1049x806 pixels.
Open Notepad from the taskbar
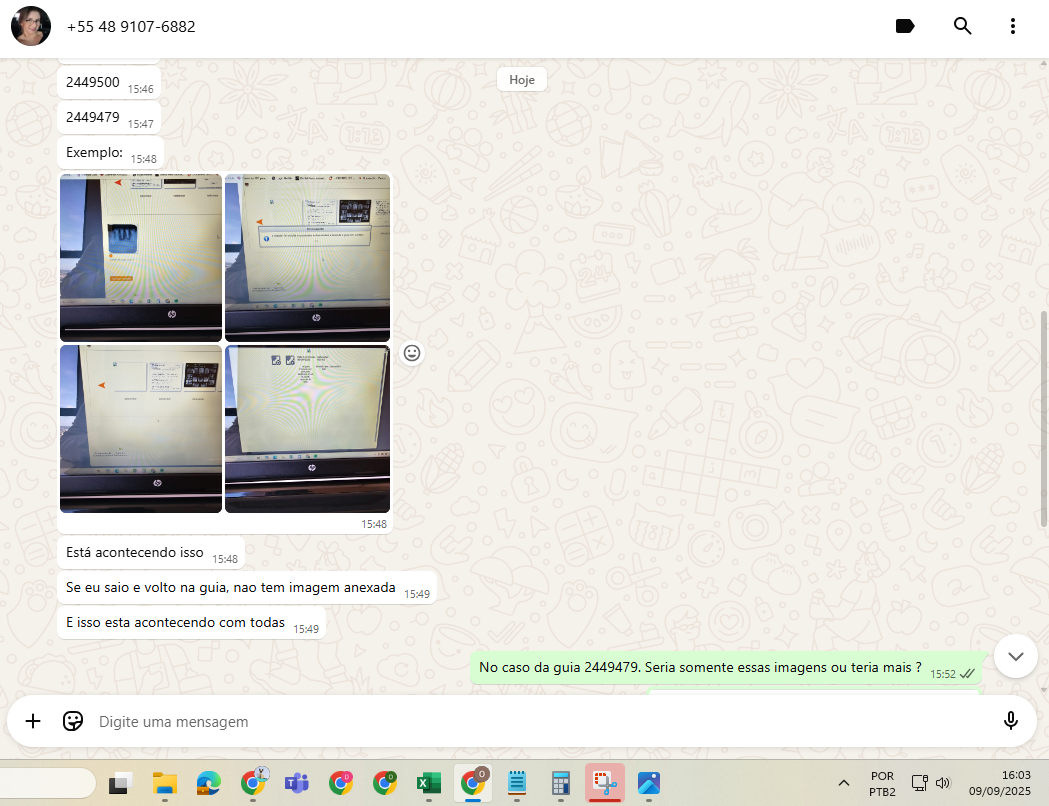pyautogui.click(x=516, y=783)
